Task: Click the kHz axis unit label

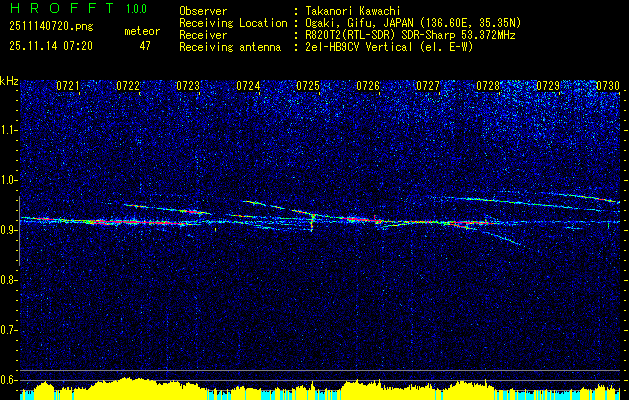Action: pyautogui.click(x=9, y=80)
